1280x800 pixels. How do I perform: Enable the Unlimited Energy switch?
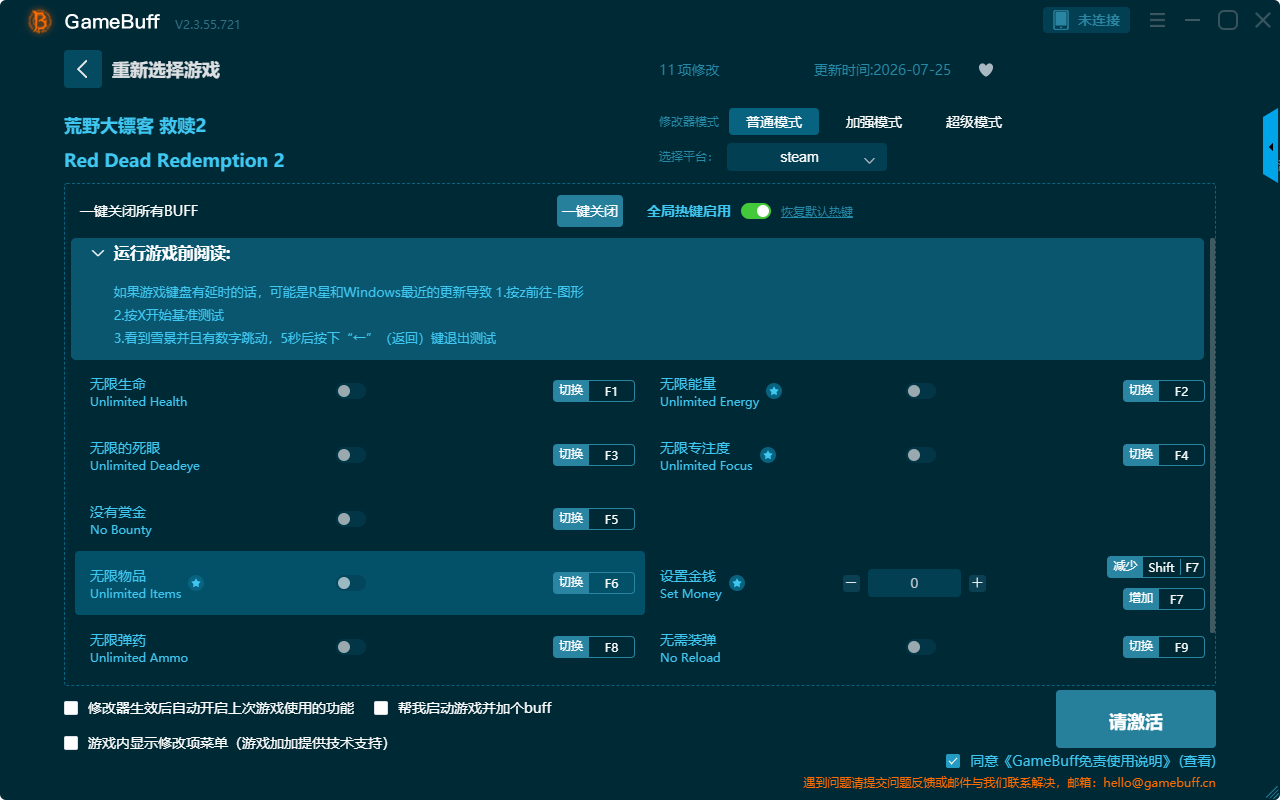921,391
